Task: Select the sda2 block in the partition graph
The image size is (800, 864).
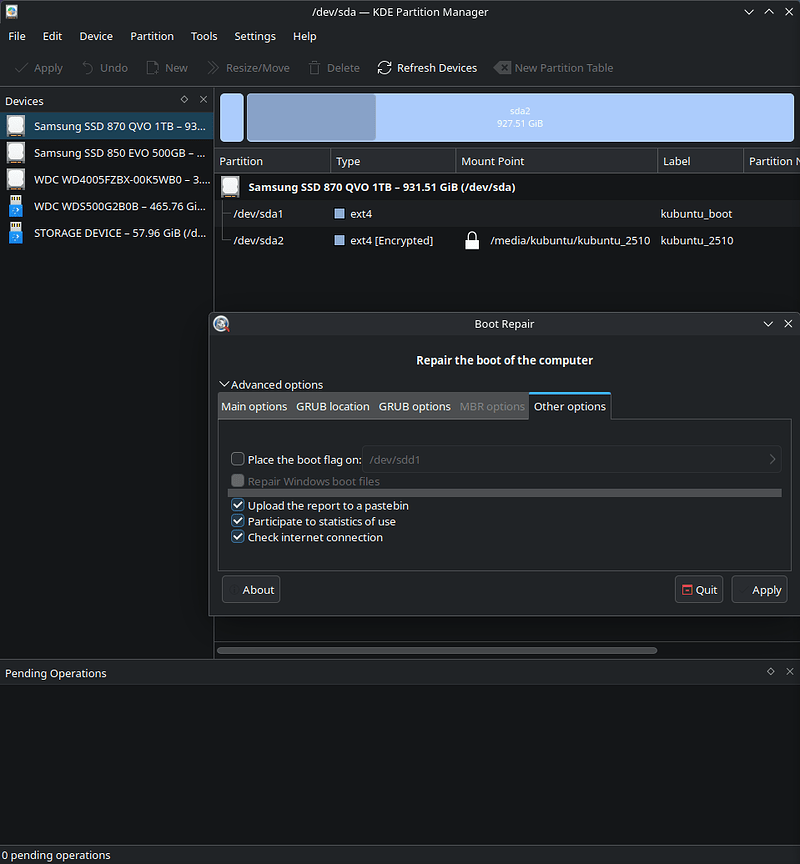Action: [x=519, y=117]
